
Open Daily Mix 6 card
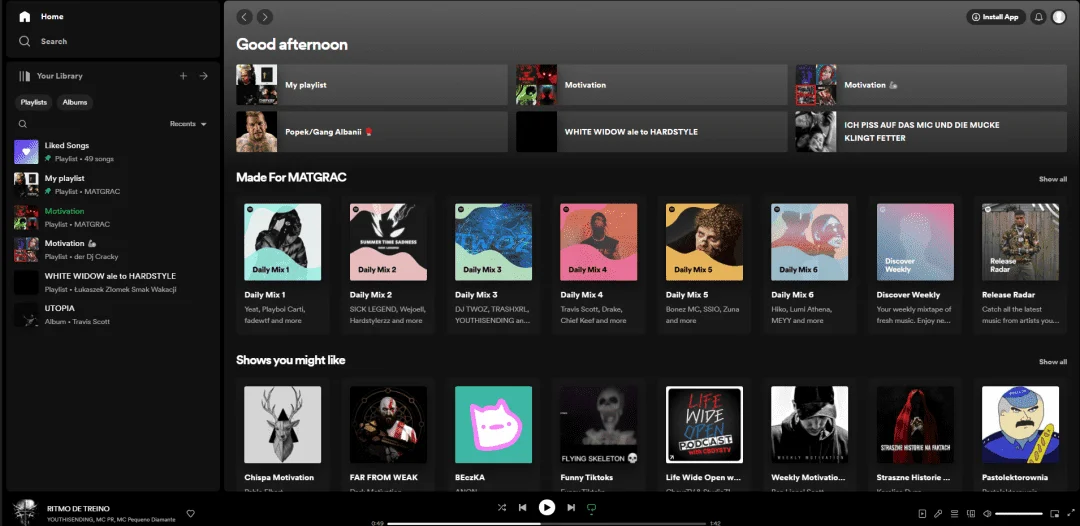click(809, 264)
